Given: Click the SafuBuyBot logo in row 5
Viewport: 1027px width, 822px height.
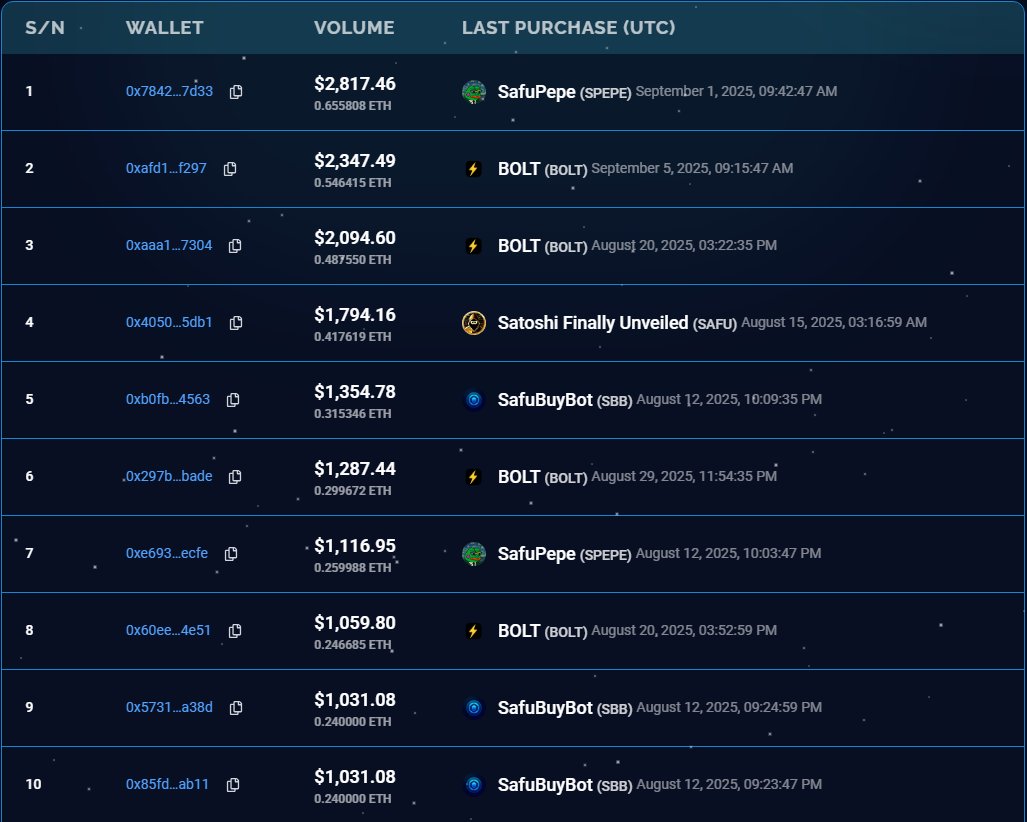Looking at the screenshot, I should point(473,399).
